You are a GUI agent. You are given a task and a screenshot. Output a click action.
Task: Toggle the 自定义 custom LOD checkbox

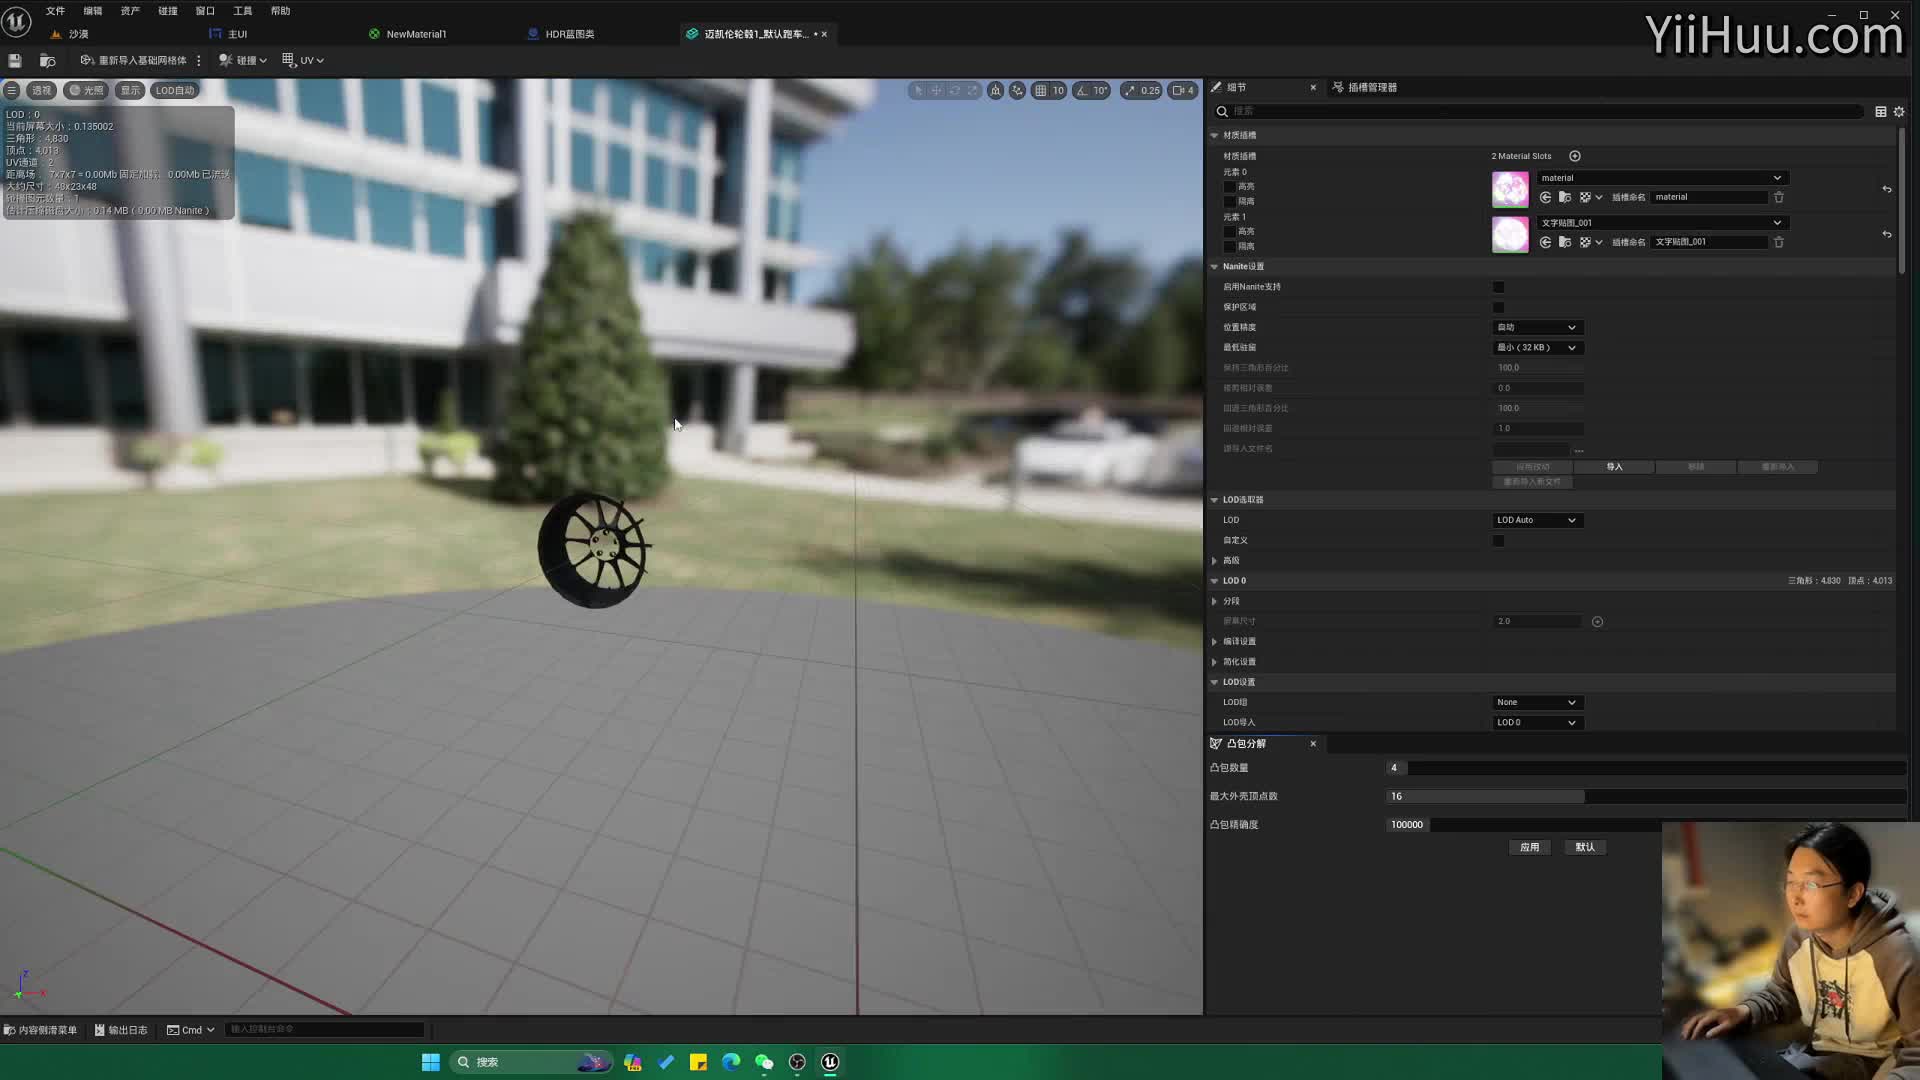click(x=1498, y=541)
